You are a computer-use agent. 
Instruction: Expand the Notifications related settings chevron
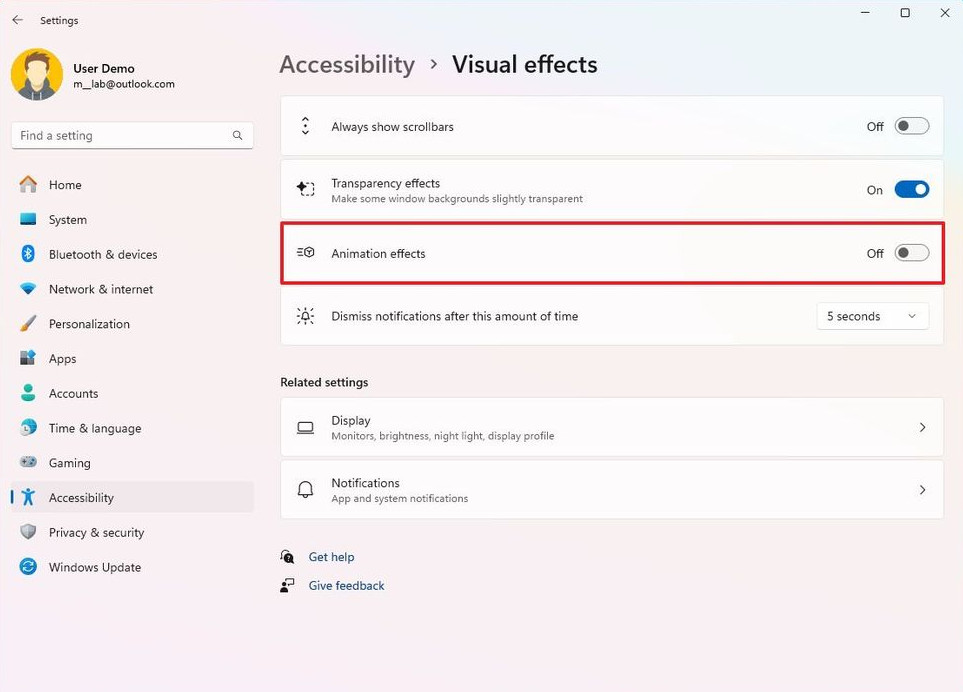coord(922,490)
